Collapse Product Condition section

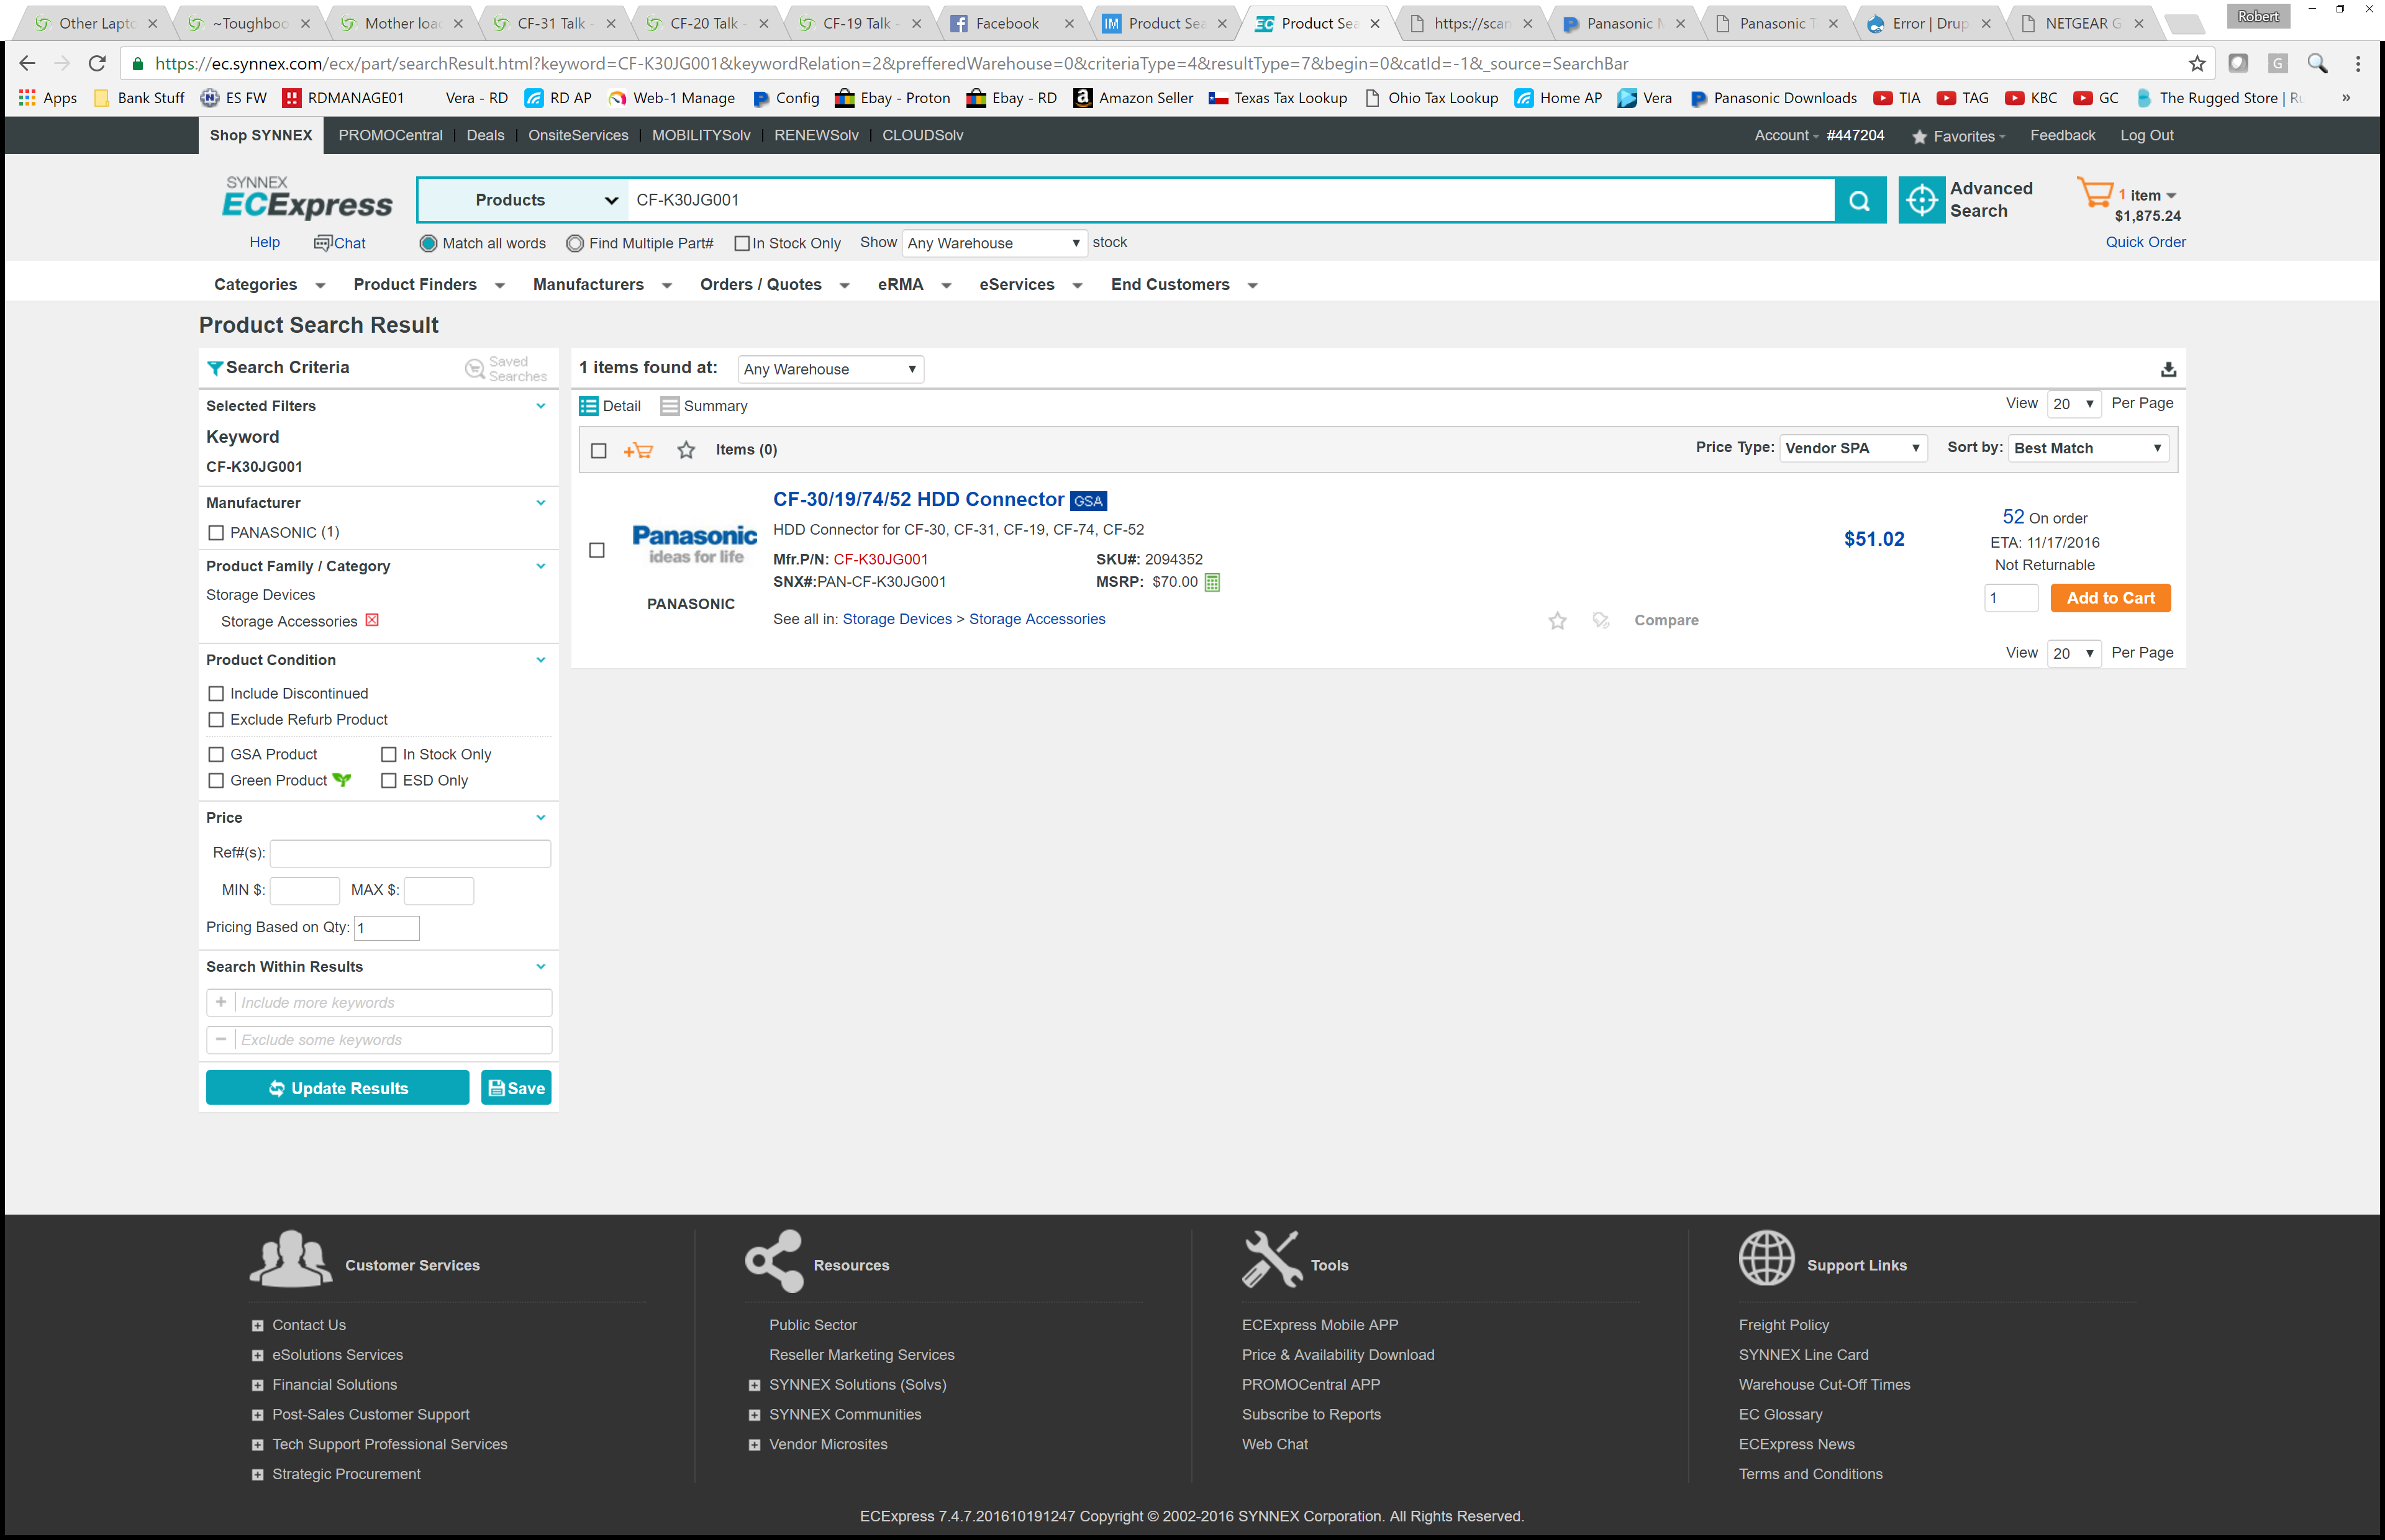click(x=541, y=660)
